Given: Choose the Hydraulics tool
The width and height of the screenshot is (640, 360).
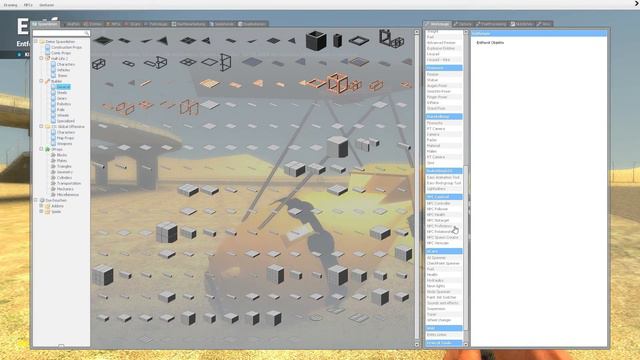Looking at the screenshot, I should (x=444, y=280).
